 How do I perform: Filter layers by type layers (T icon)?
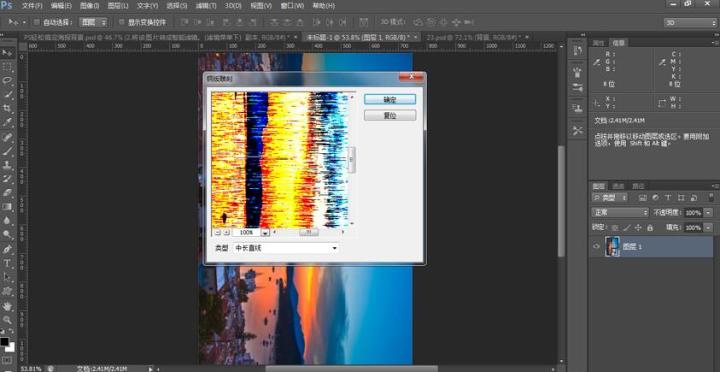click(668, 197)
